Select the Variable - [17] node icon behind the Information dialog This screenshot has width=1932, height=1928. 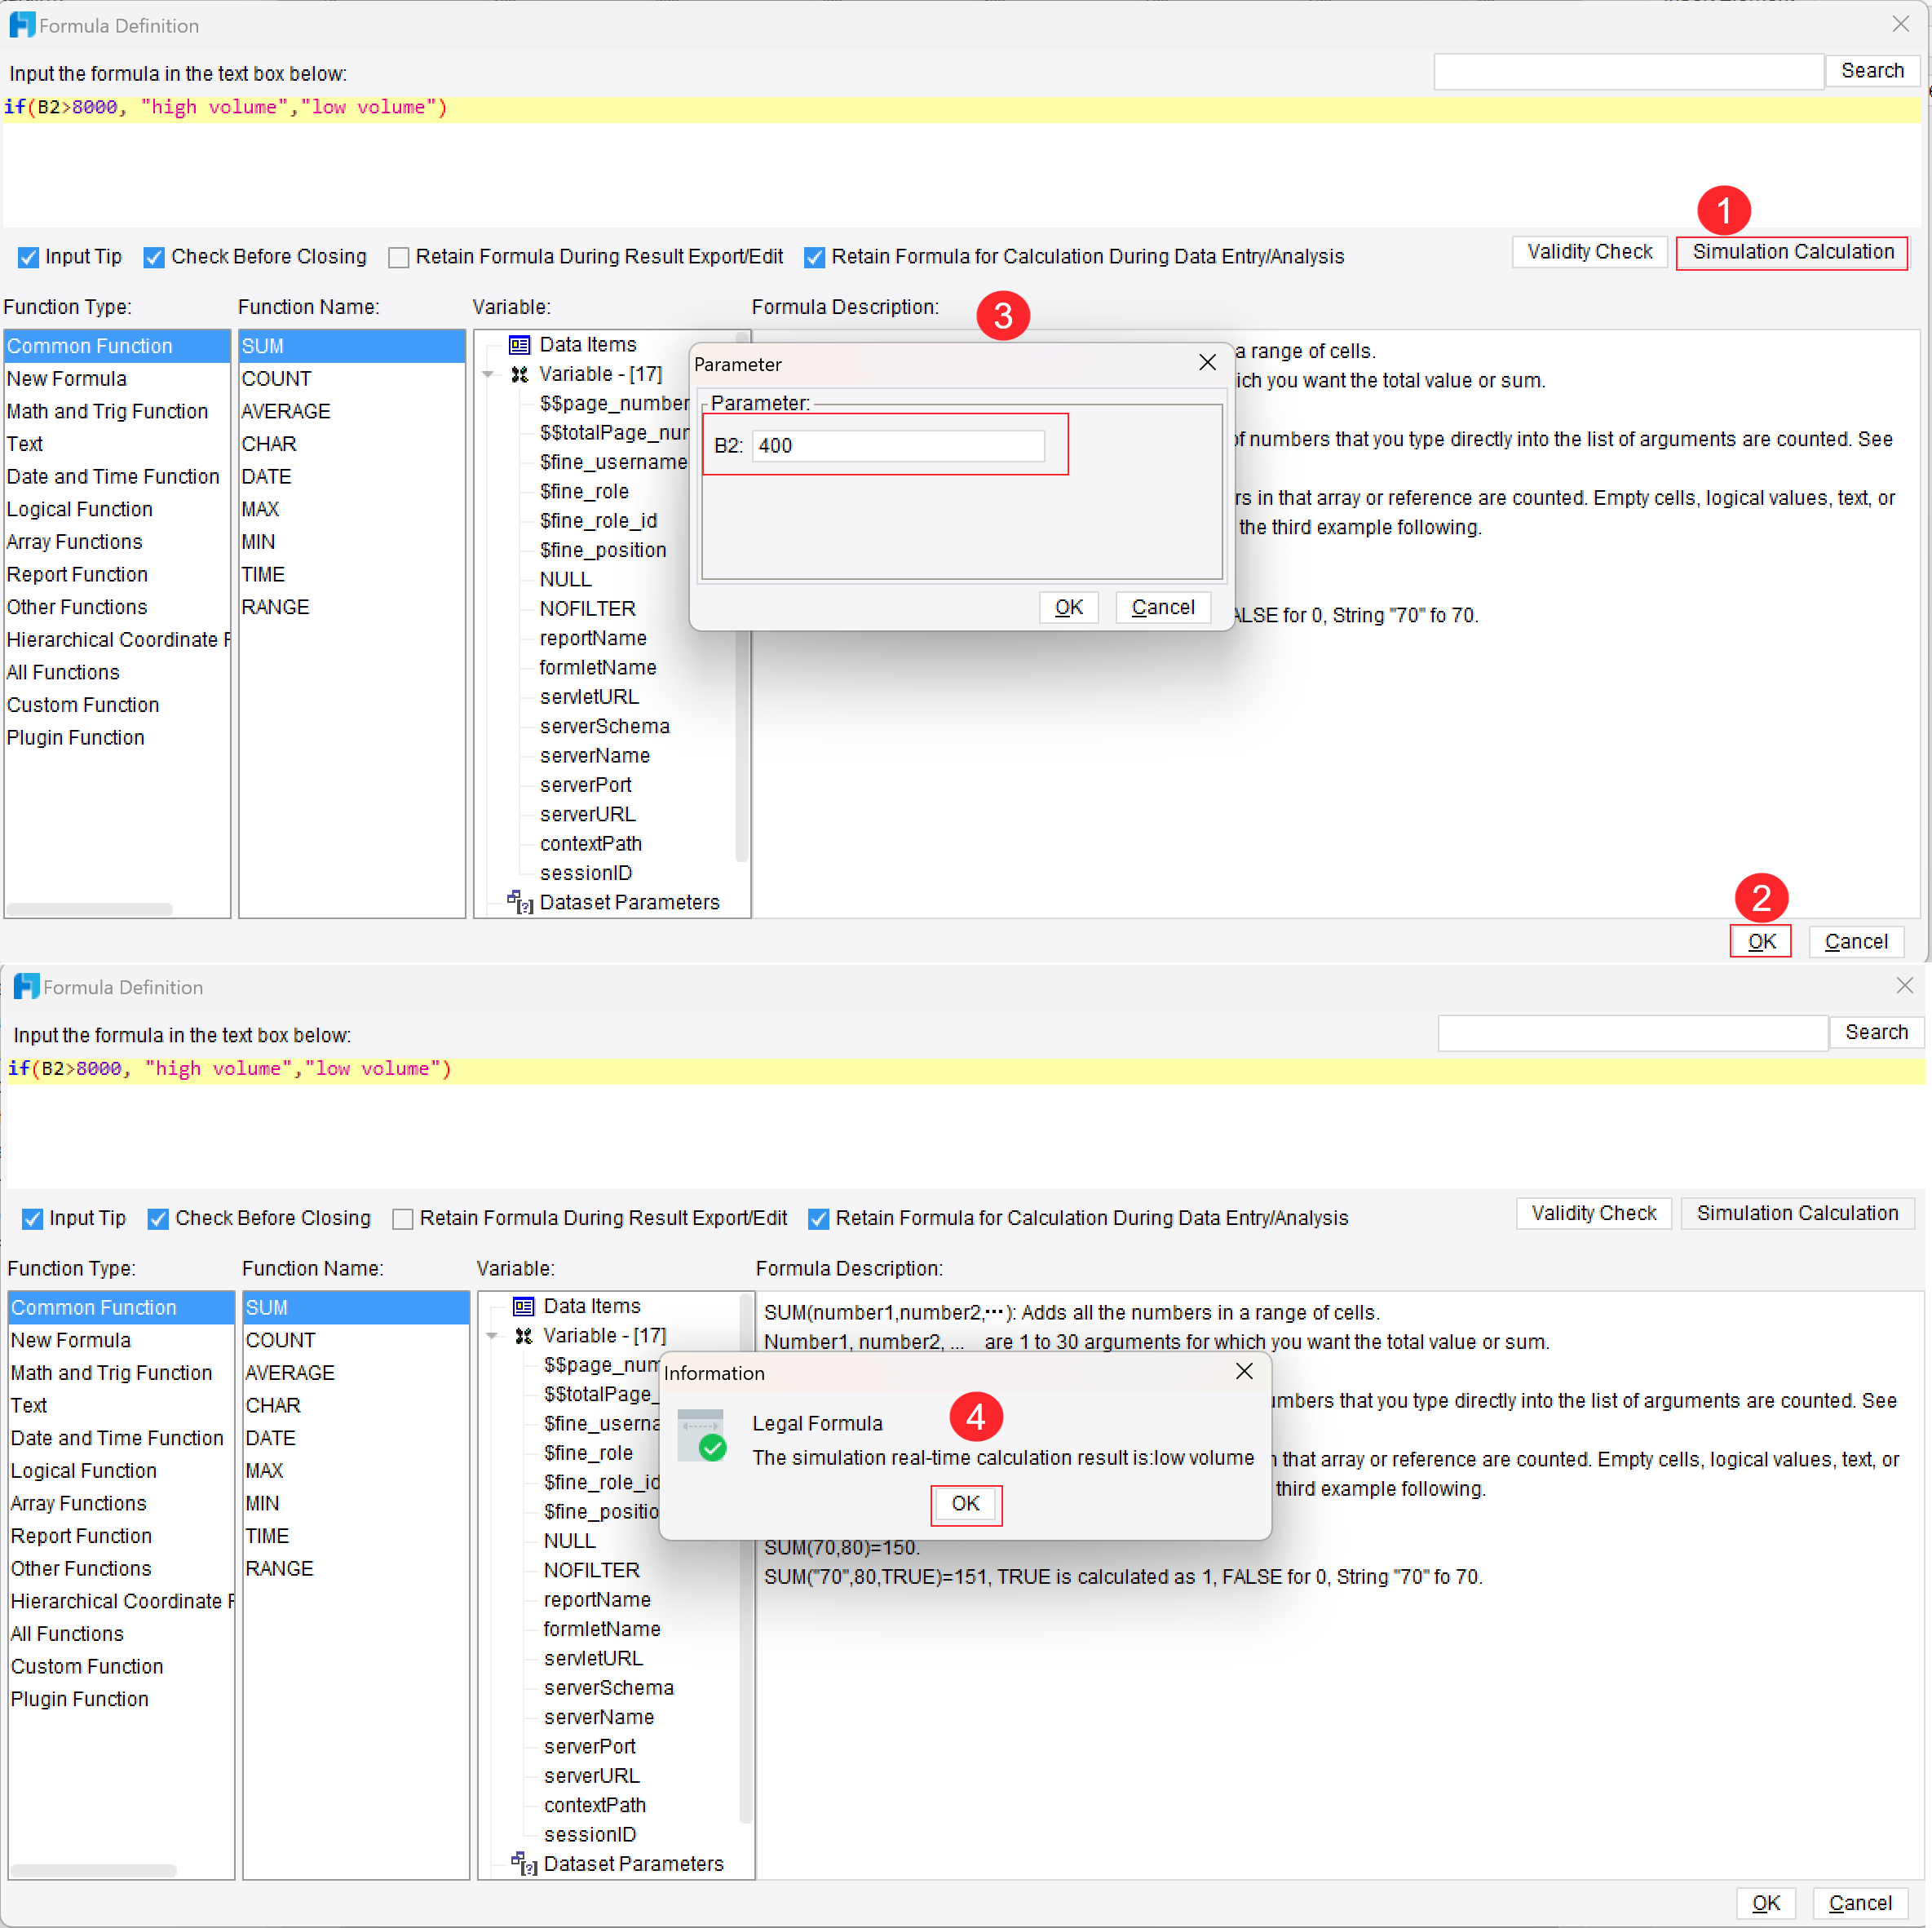pyautogui.click(x=523, y=1336)
